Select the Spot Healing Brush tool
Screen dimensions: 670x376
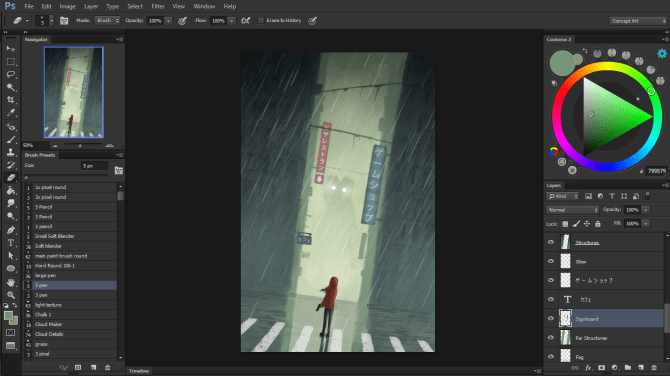[x=11, y=126]
